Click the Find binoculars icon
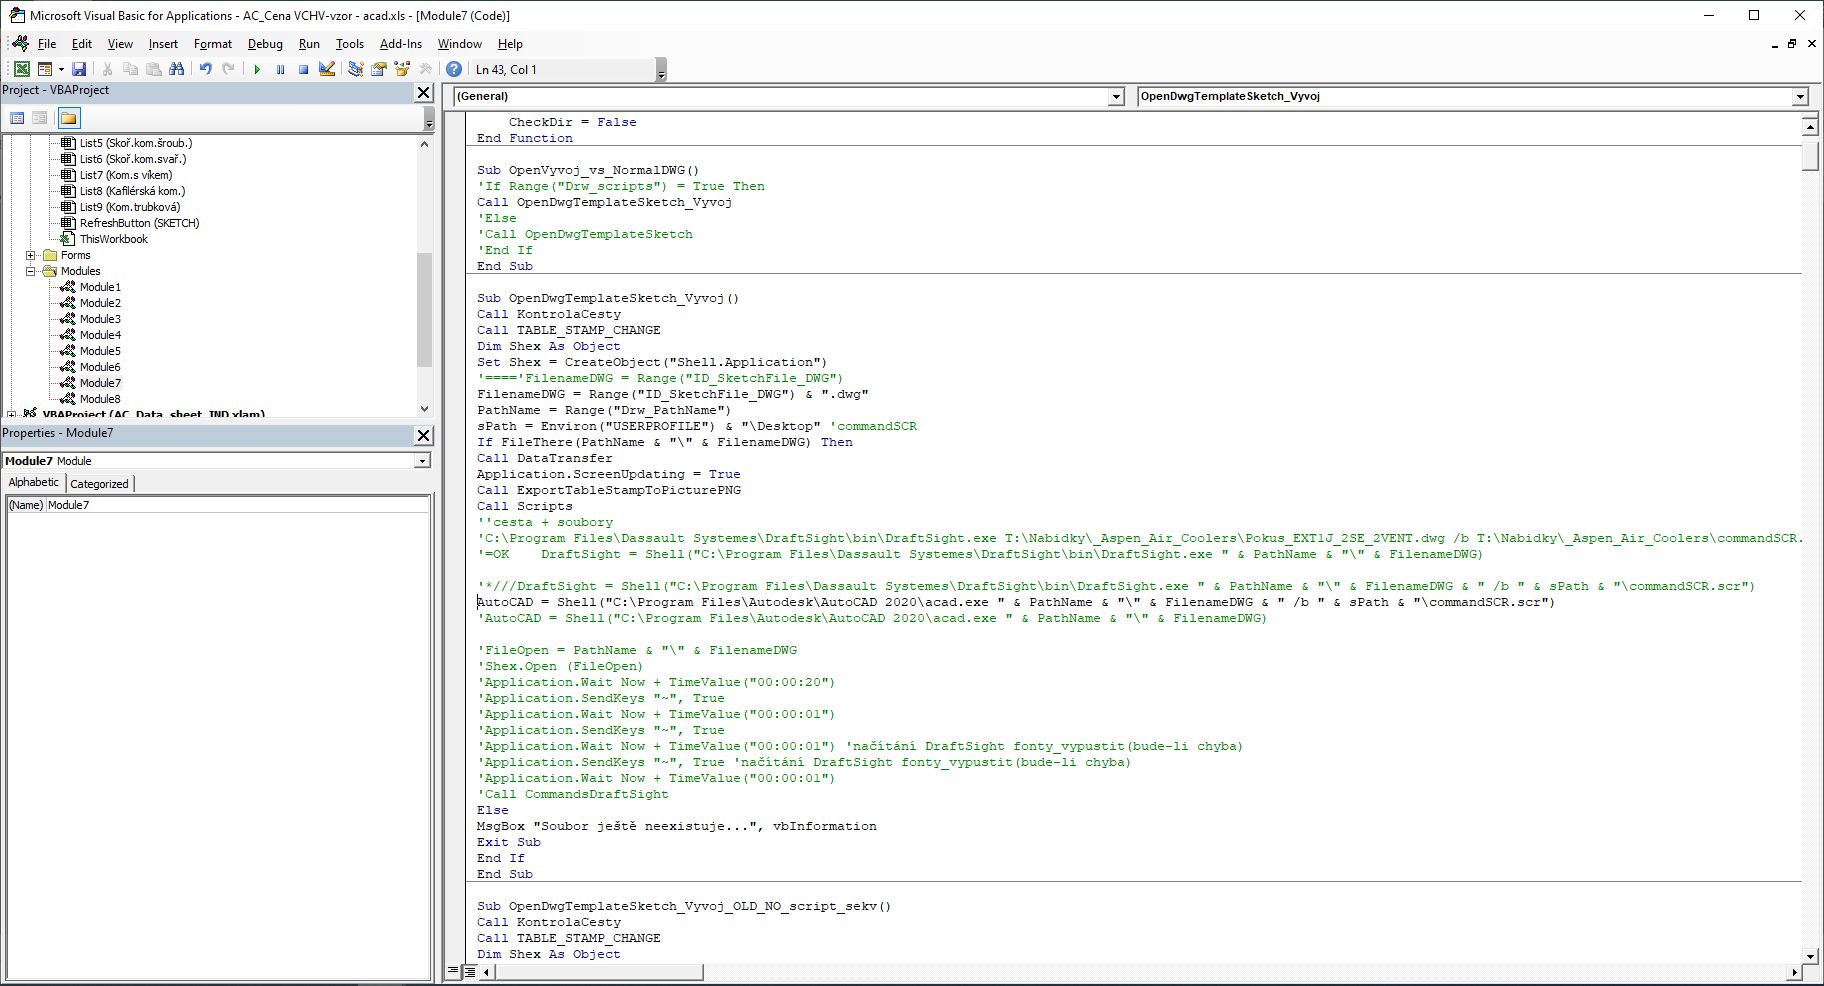Viewport: 1824px width, 986px height. click(177, 69)
